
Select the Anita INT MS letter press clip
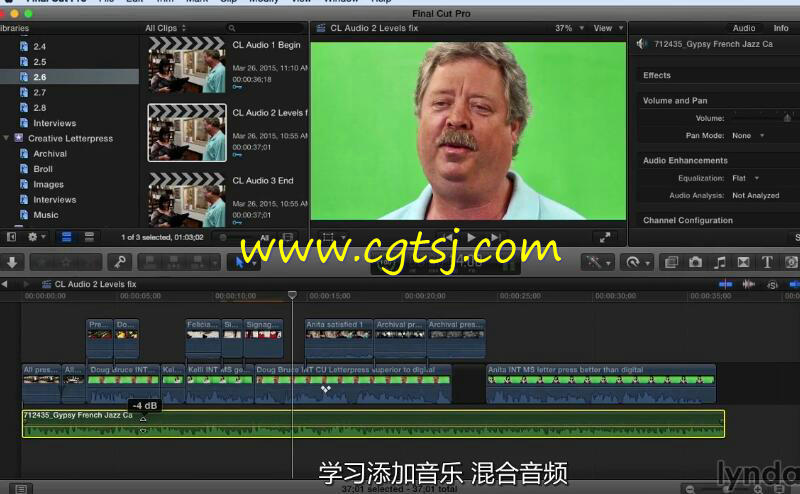[x=601, y=383]
